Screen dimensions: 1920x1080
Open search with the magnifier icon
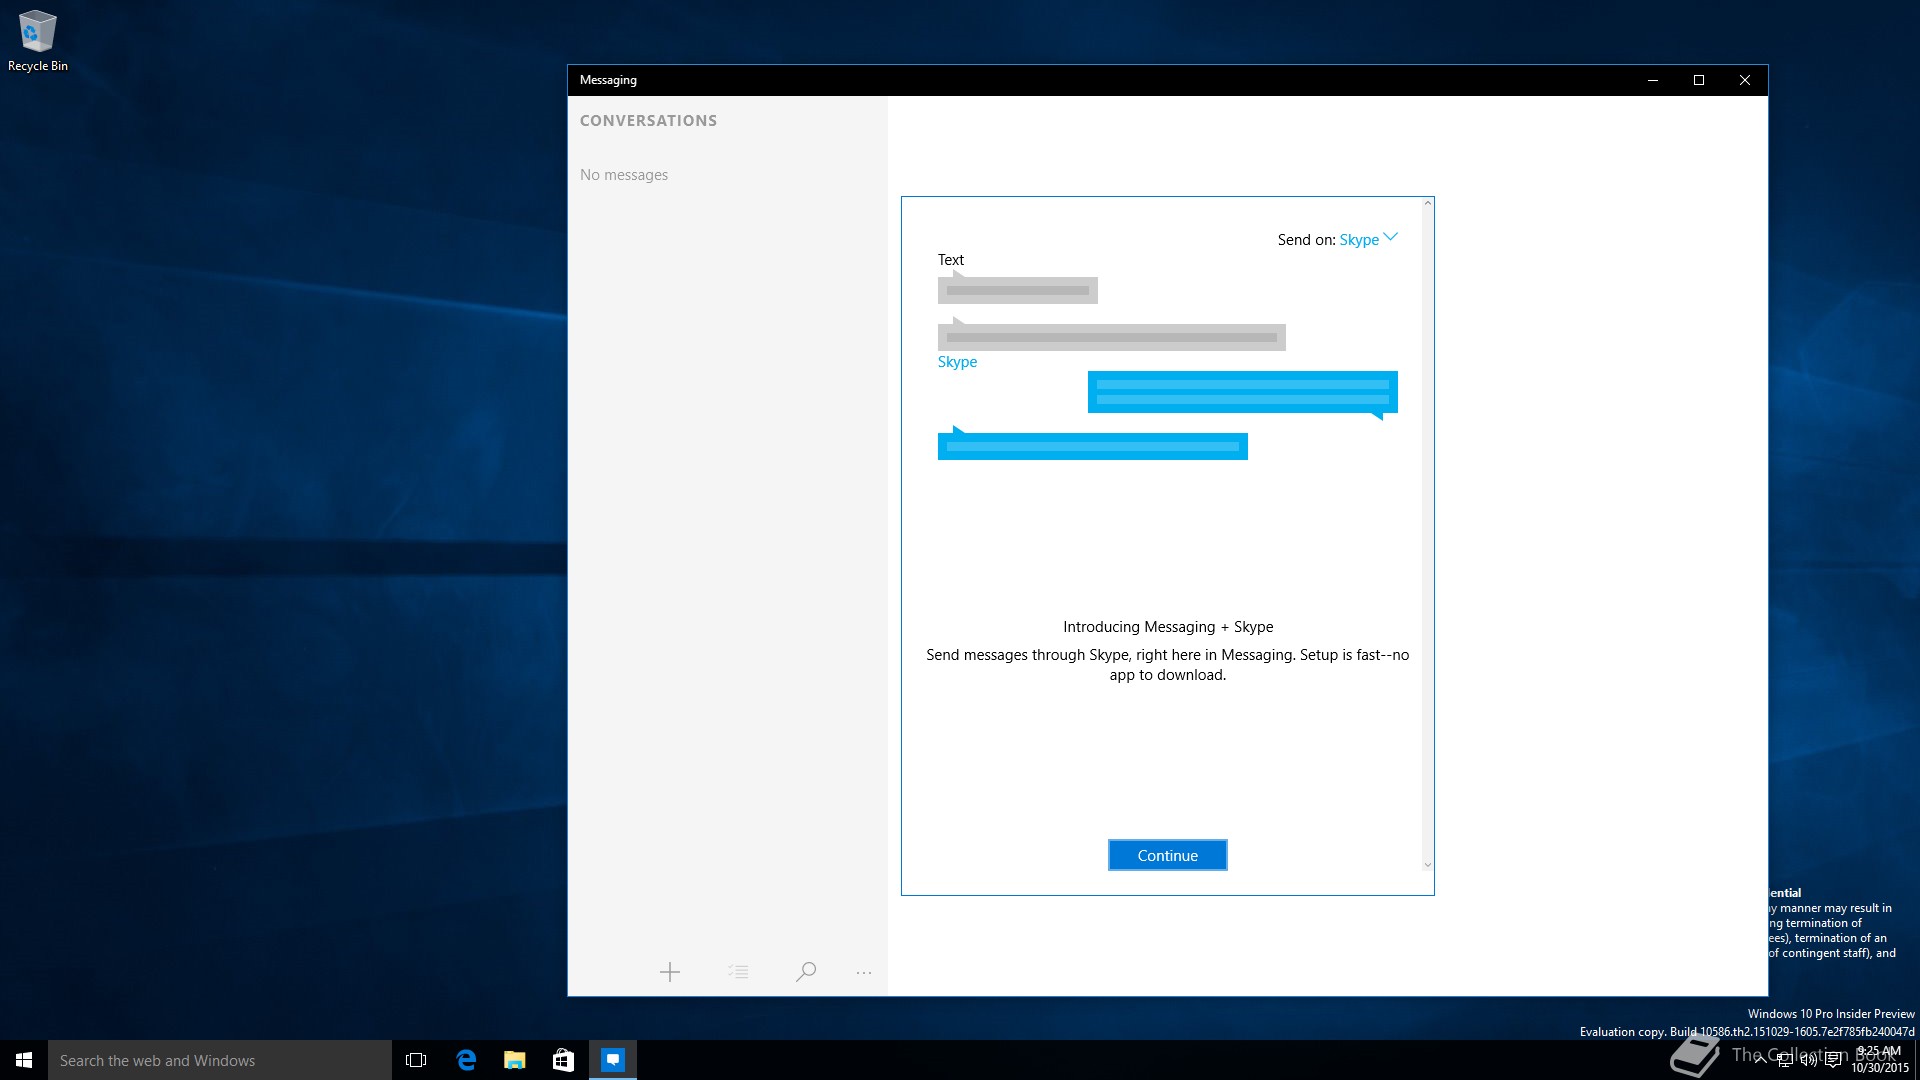(806, 972)
